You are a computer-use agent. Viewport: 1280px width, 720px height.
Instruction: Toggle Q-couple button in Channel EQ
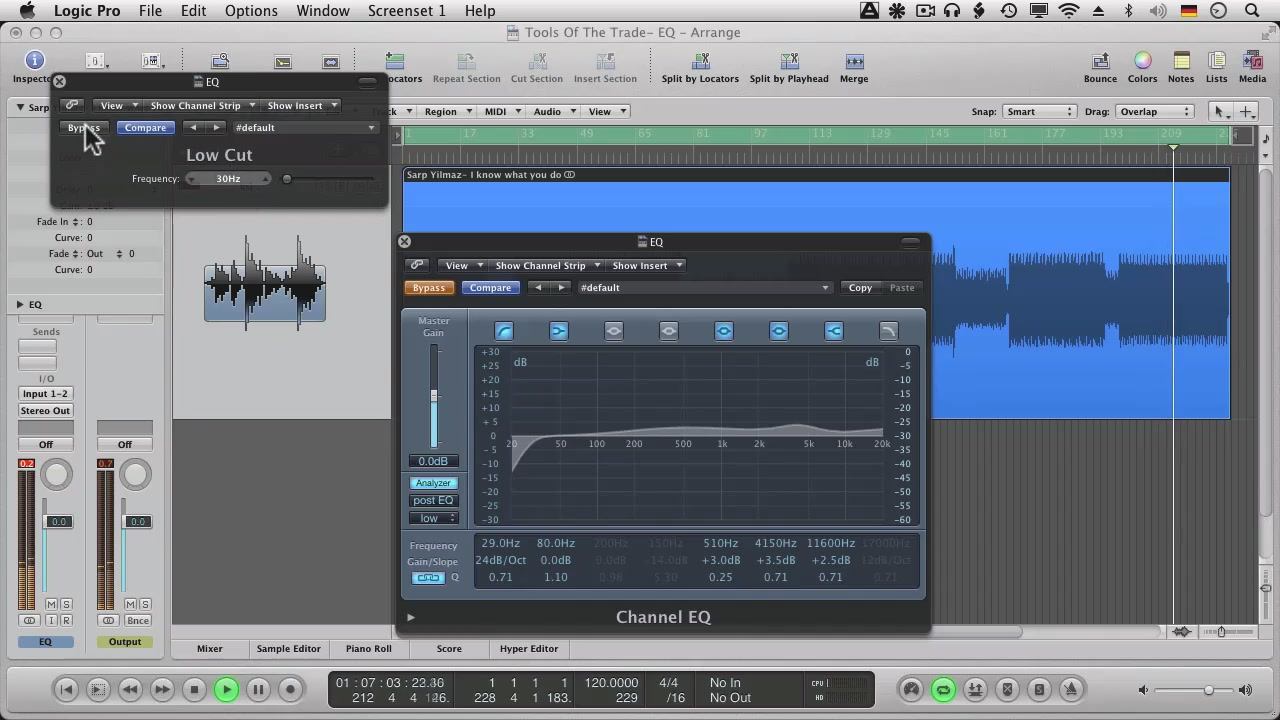[x=429, y=578]
